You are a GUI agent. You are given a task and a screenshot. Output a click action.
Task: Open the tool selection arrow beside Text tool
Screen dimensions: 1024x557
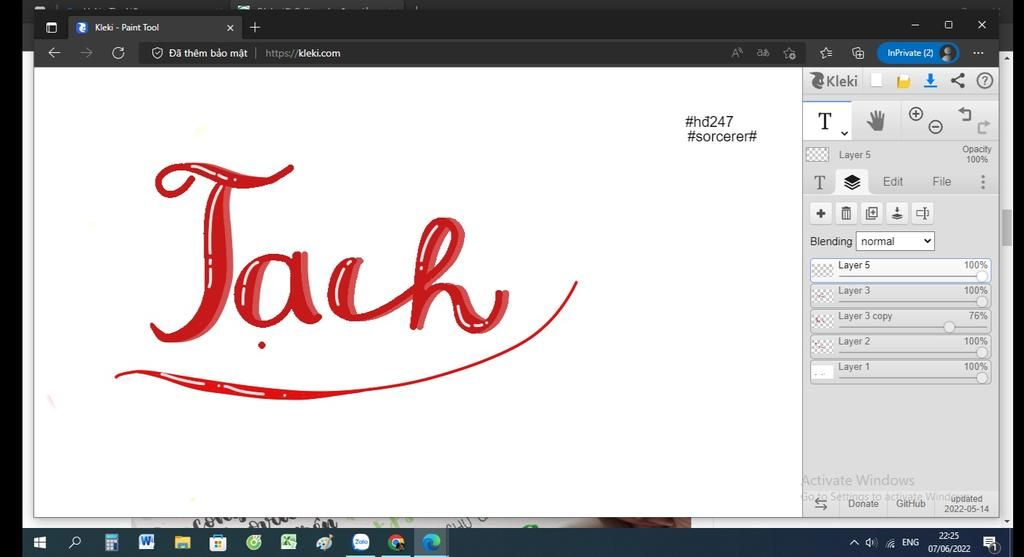(x=844, y=133)
